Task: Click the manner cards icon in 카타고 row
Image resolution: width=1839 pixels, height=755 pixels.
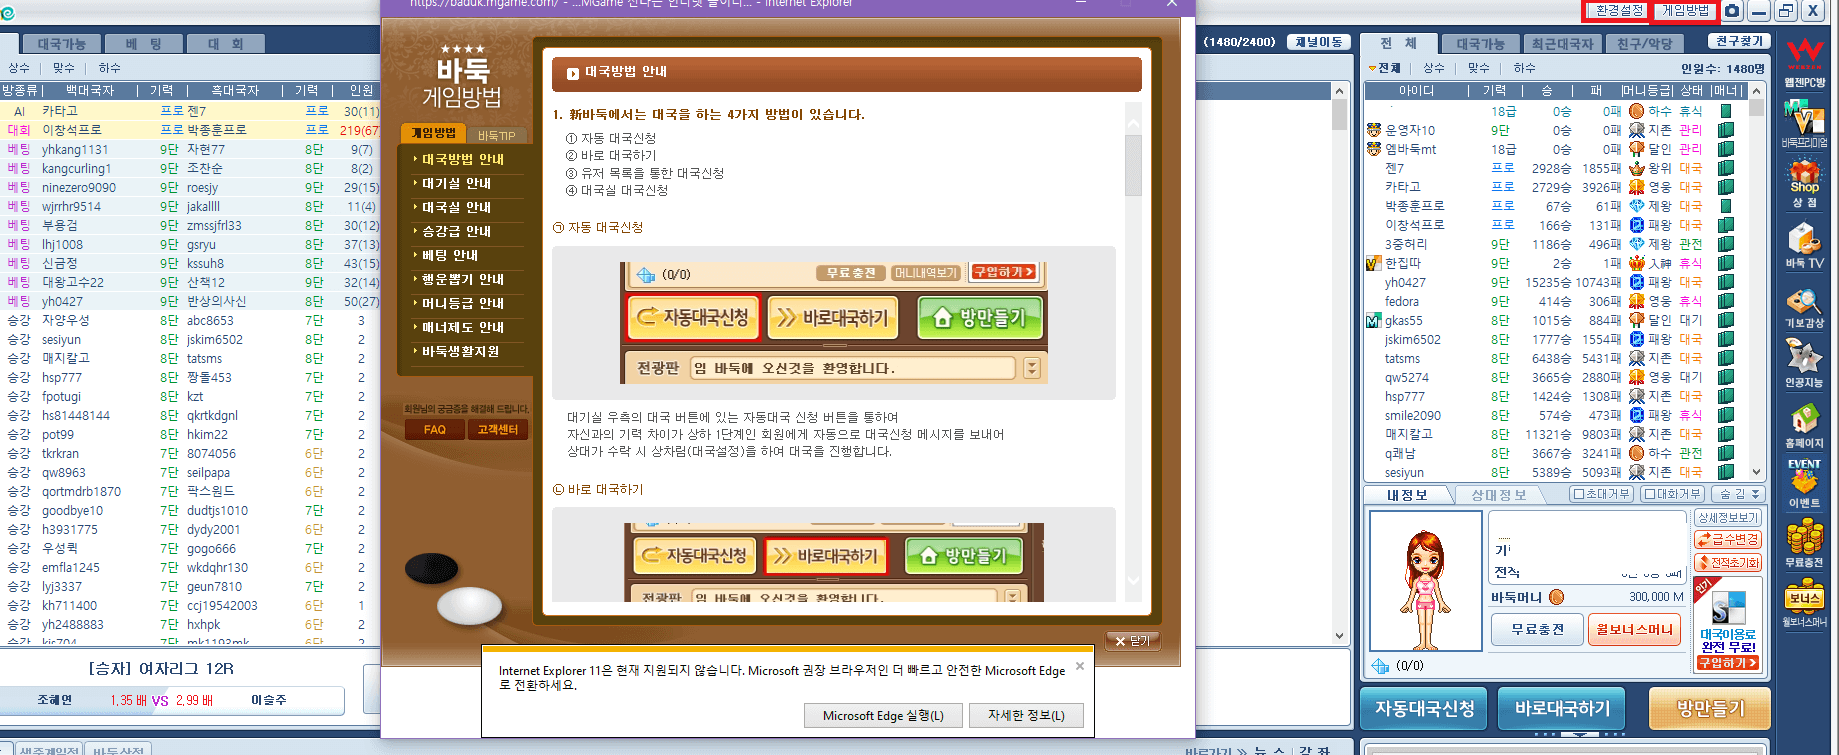Action: (1726, 187)
